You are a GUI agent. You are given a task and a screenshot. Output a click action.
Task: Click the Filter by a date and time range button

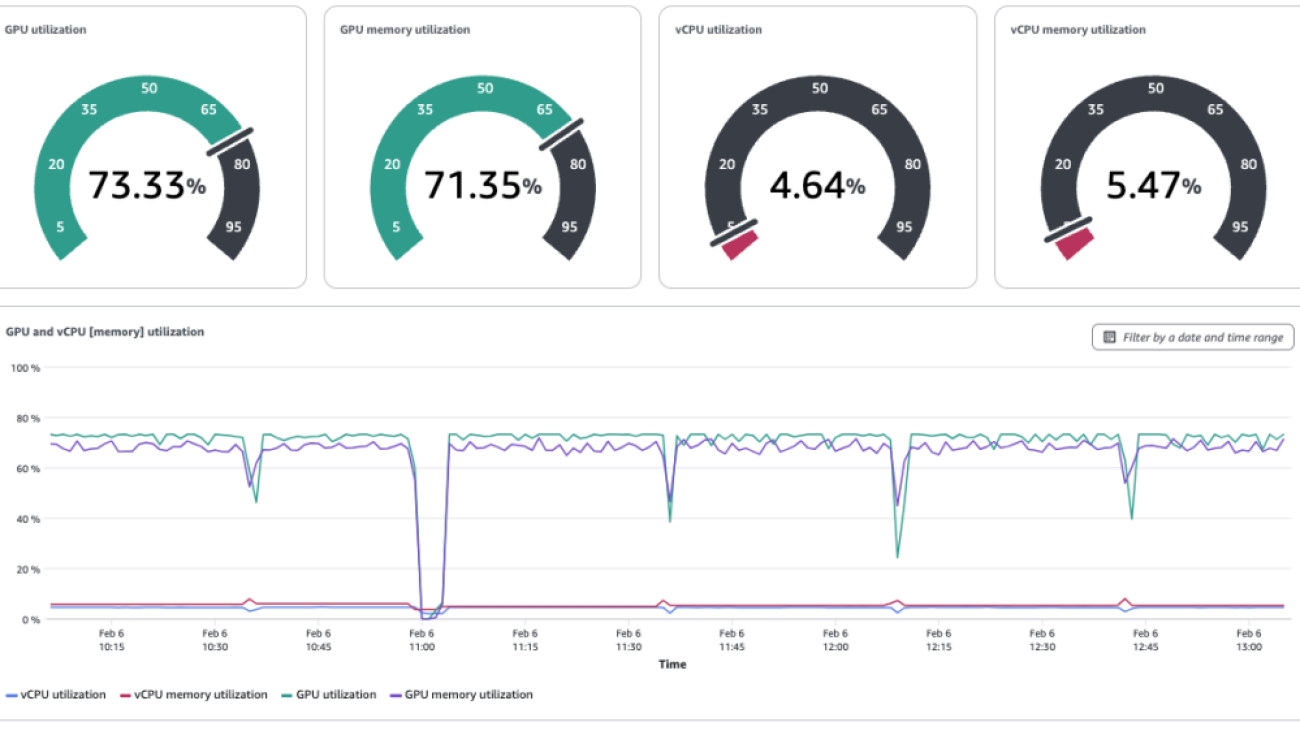coord(1193,338)
